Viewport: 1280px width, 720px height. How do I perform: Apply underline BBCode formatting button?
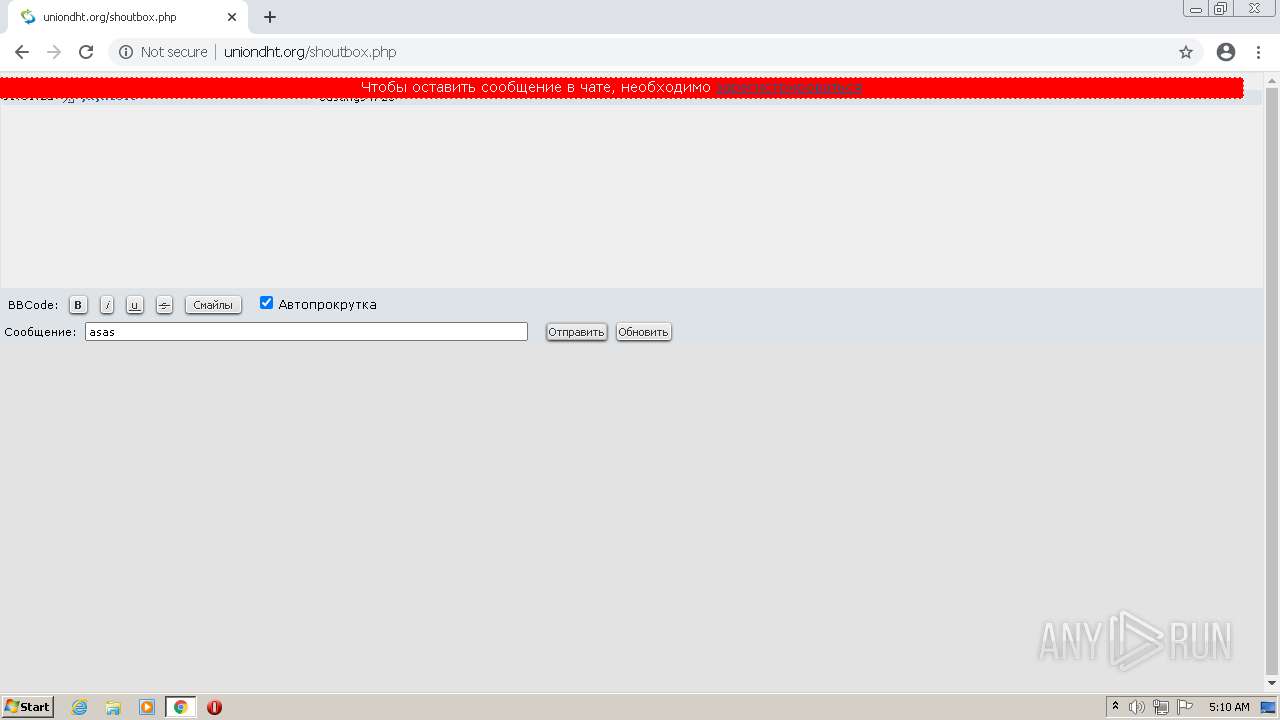click(135, 305)
